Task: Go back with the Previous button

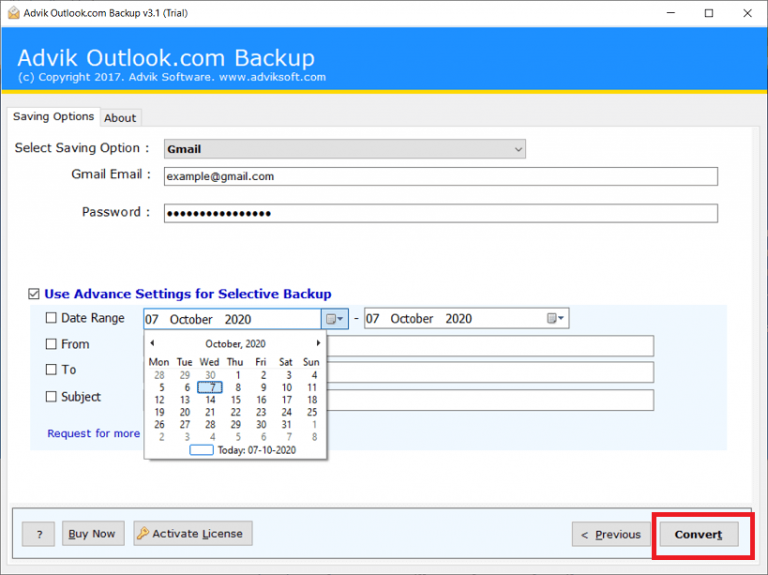Action: 611,534
